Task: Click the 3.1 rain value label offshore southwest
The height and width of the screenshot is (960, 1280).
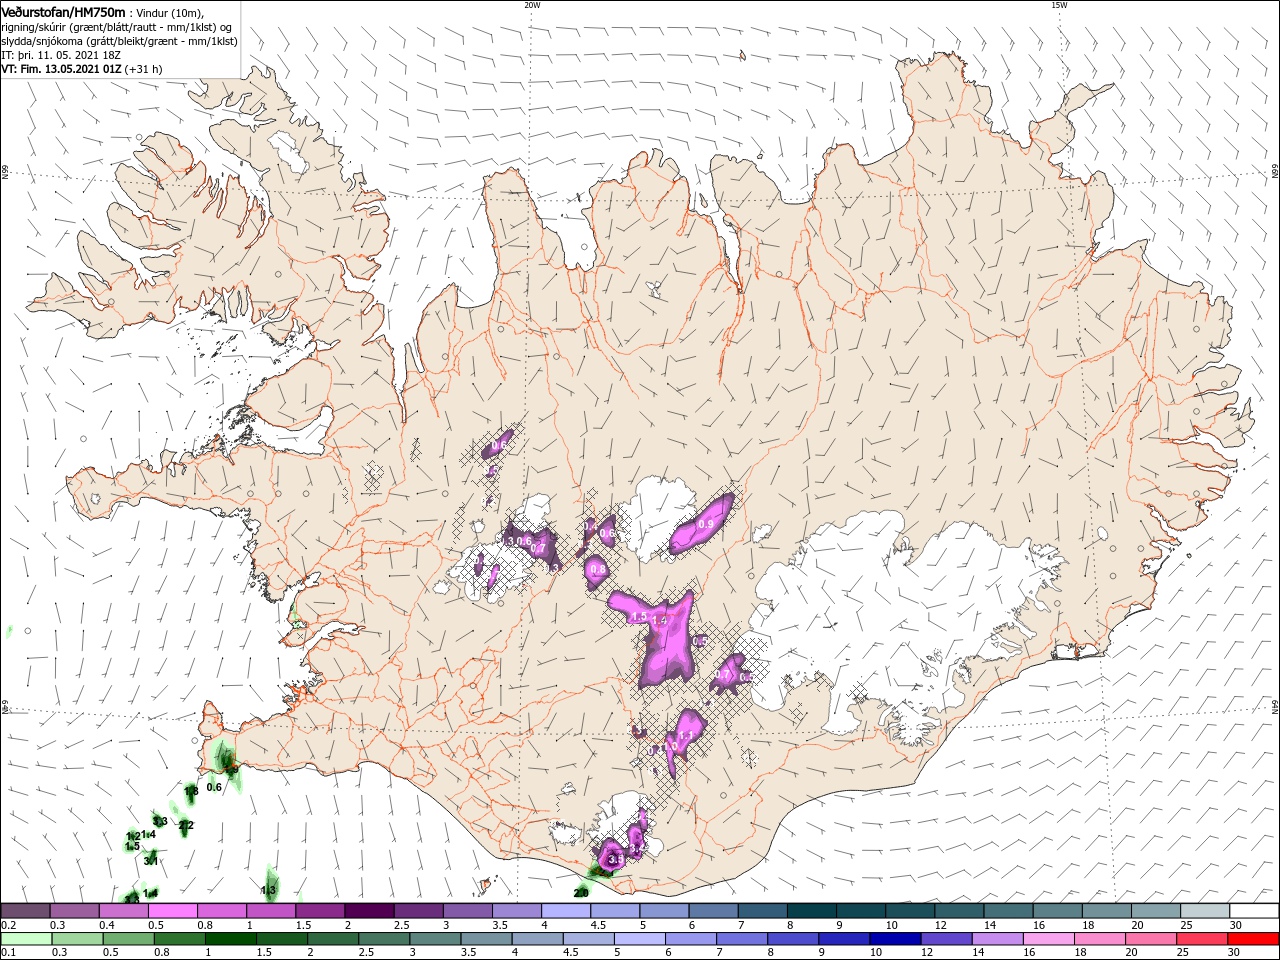Action: pyautogui.click(x=152, y=861)
